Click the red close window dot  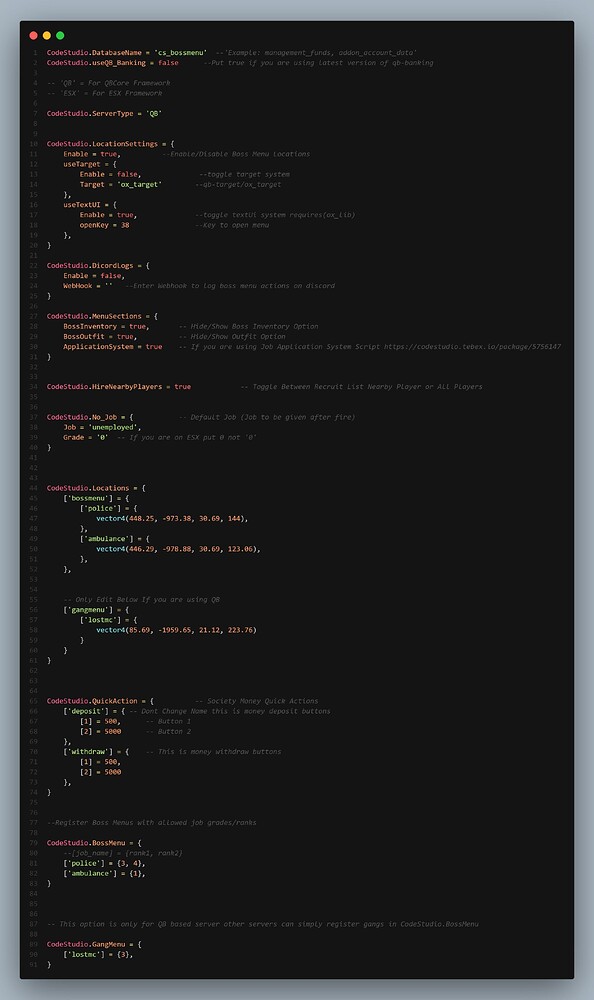point(33,36)
